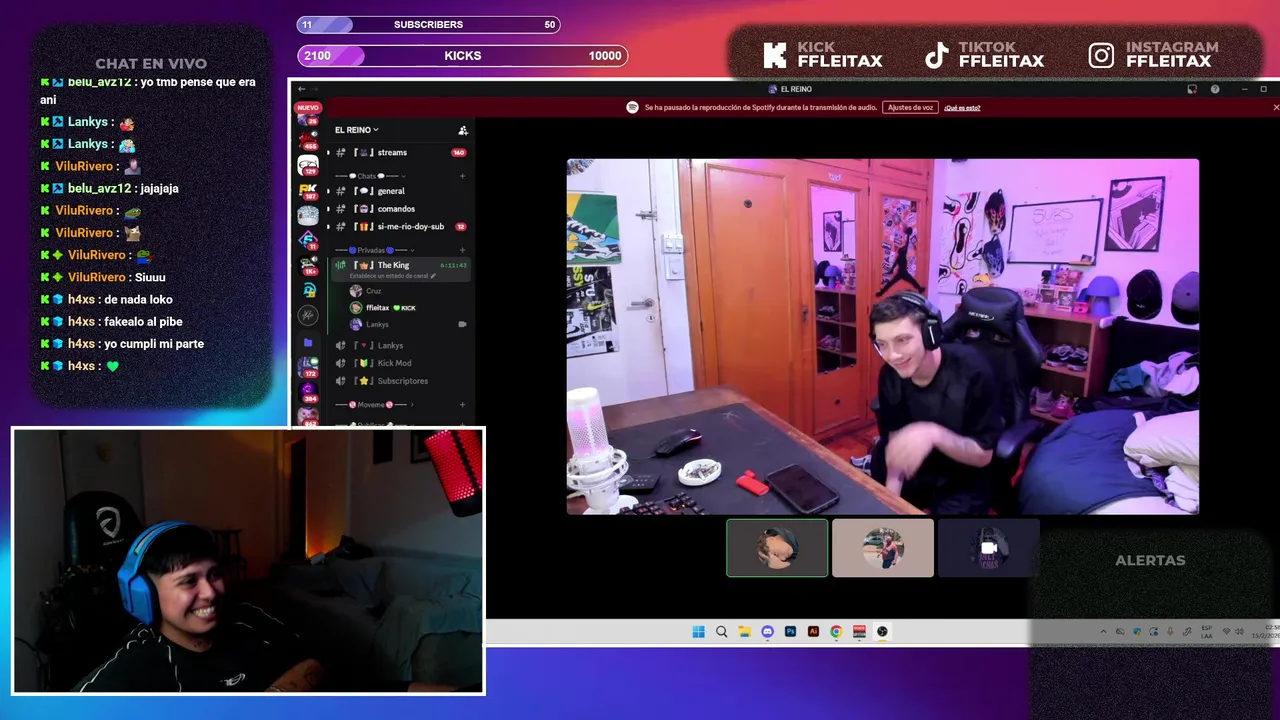Image resolution: width=1280 pixels, height=720 pixels.
Task: Open Illustrator from the taskbar
Action: [x=813, y=632]
